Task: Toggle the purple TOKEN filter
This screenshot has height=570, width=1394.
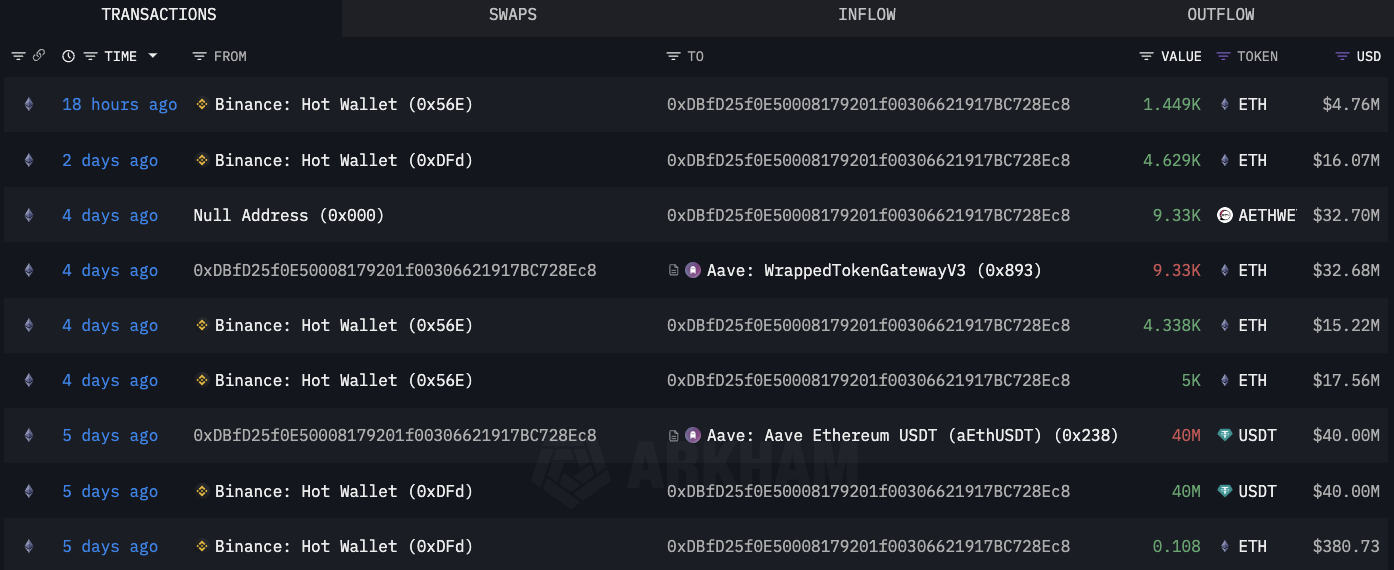Action: coord(1223,56)
